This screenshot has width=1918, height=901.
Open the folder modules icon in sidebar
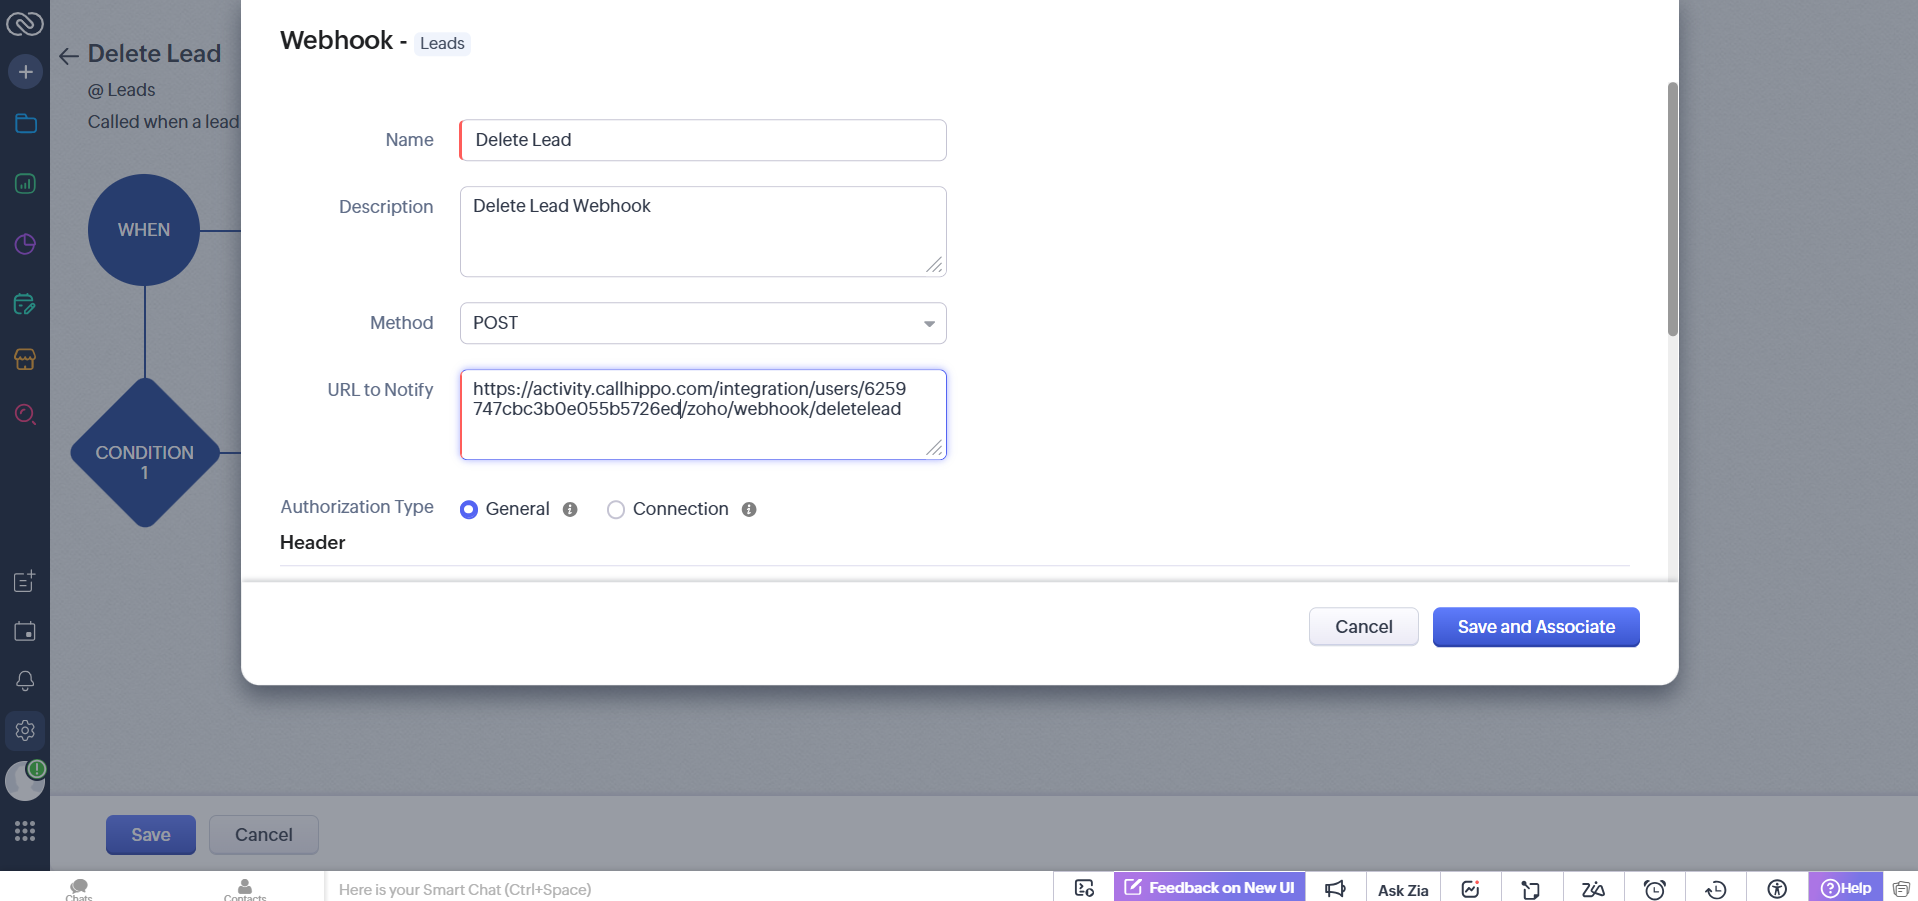[25, 124]
